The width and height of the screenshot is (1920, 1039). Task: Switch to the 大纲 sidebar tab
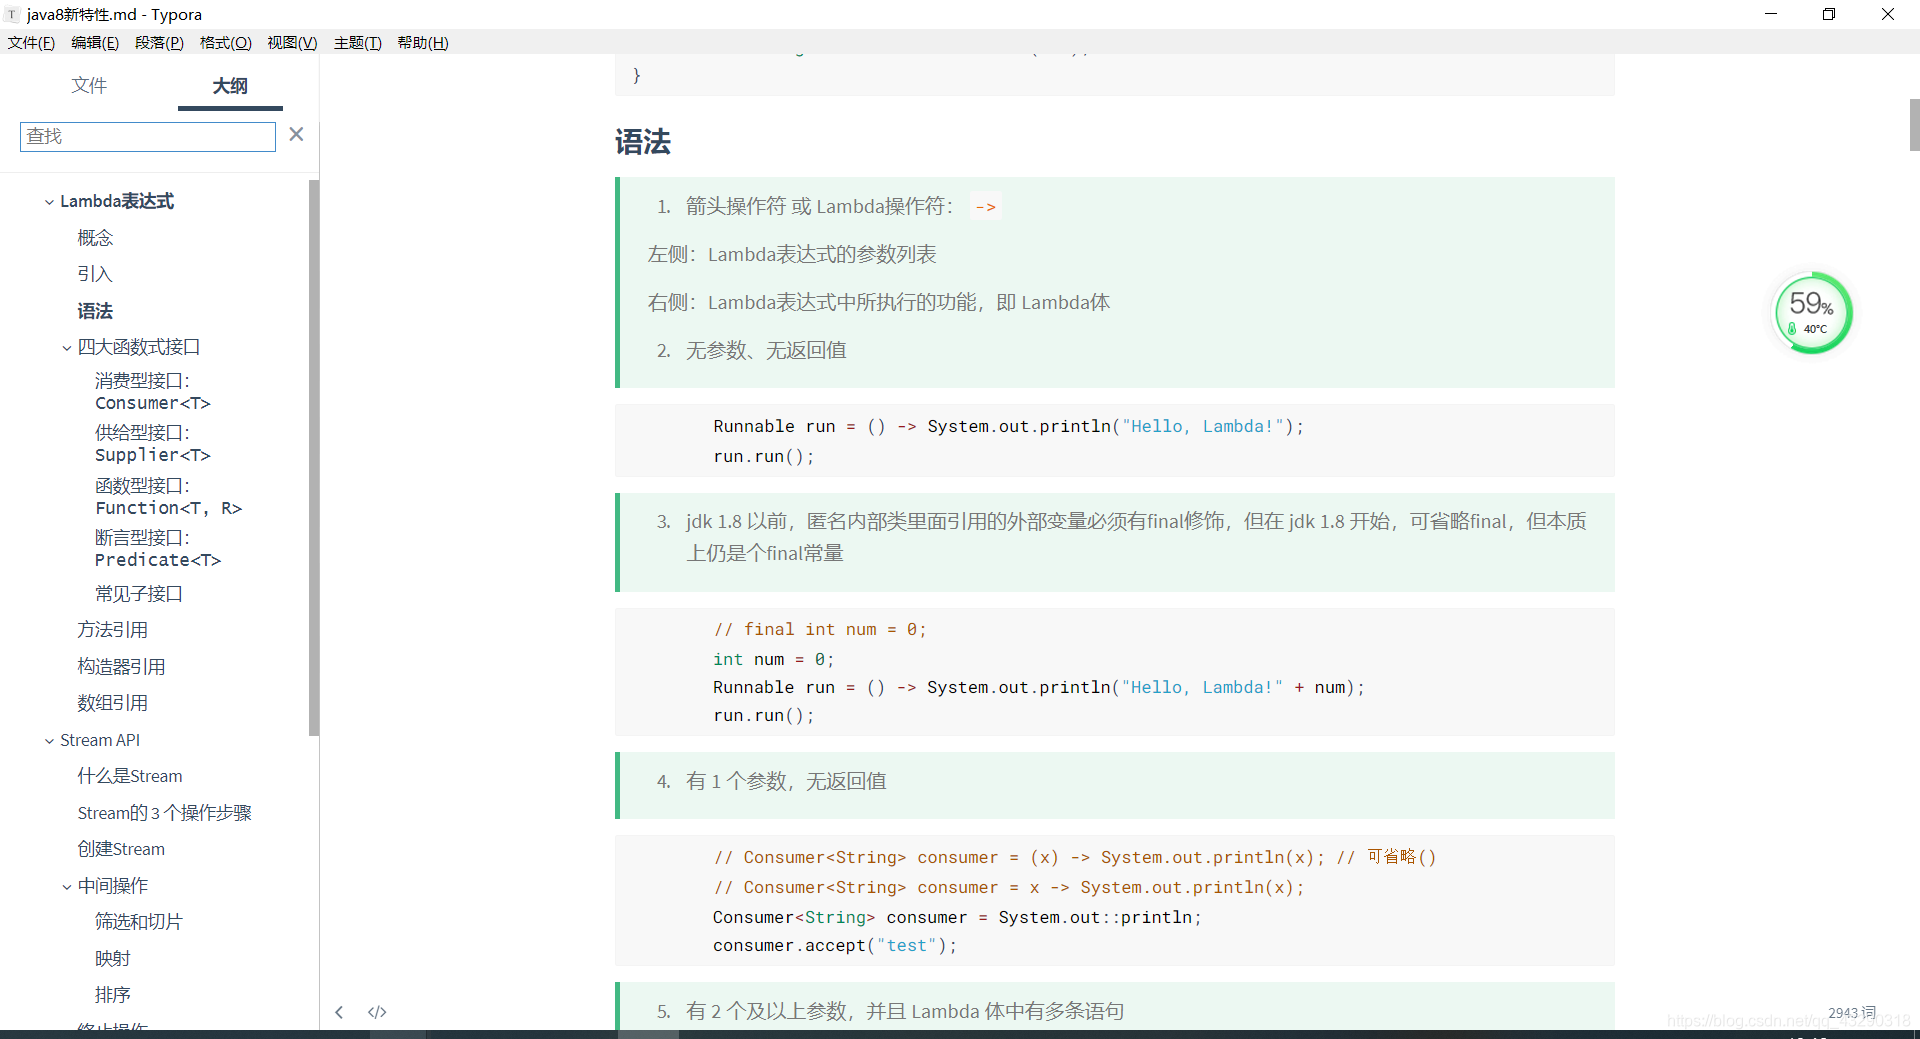[x=230, y=86]
